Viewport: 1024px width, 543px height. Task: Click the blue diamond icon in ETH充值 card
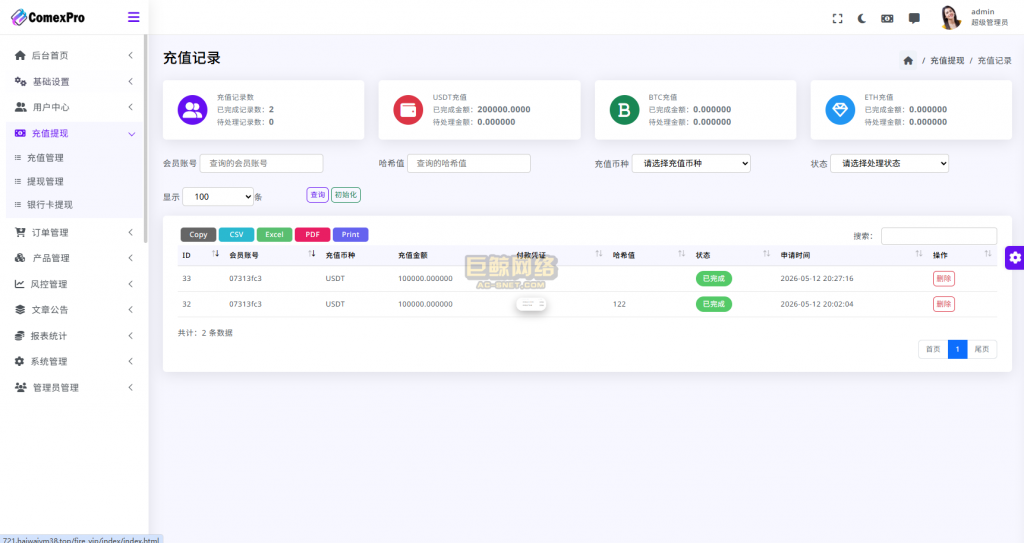[840, 110]
